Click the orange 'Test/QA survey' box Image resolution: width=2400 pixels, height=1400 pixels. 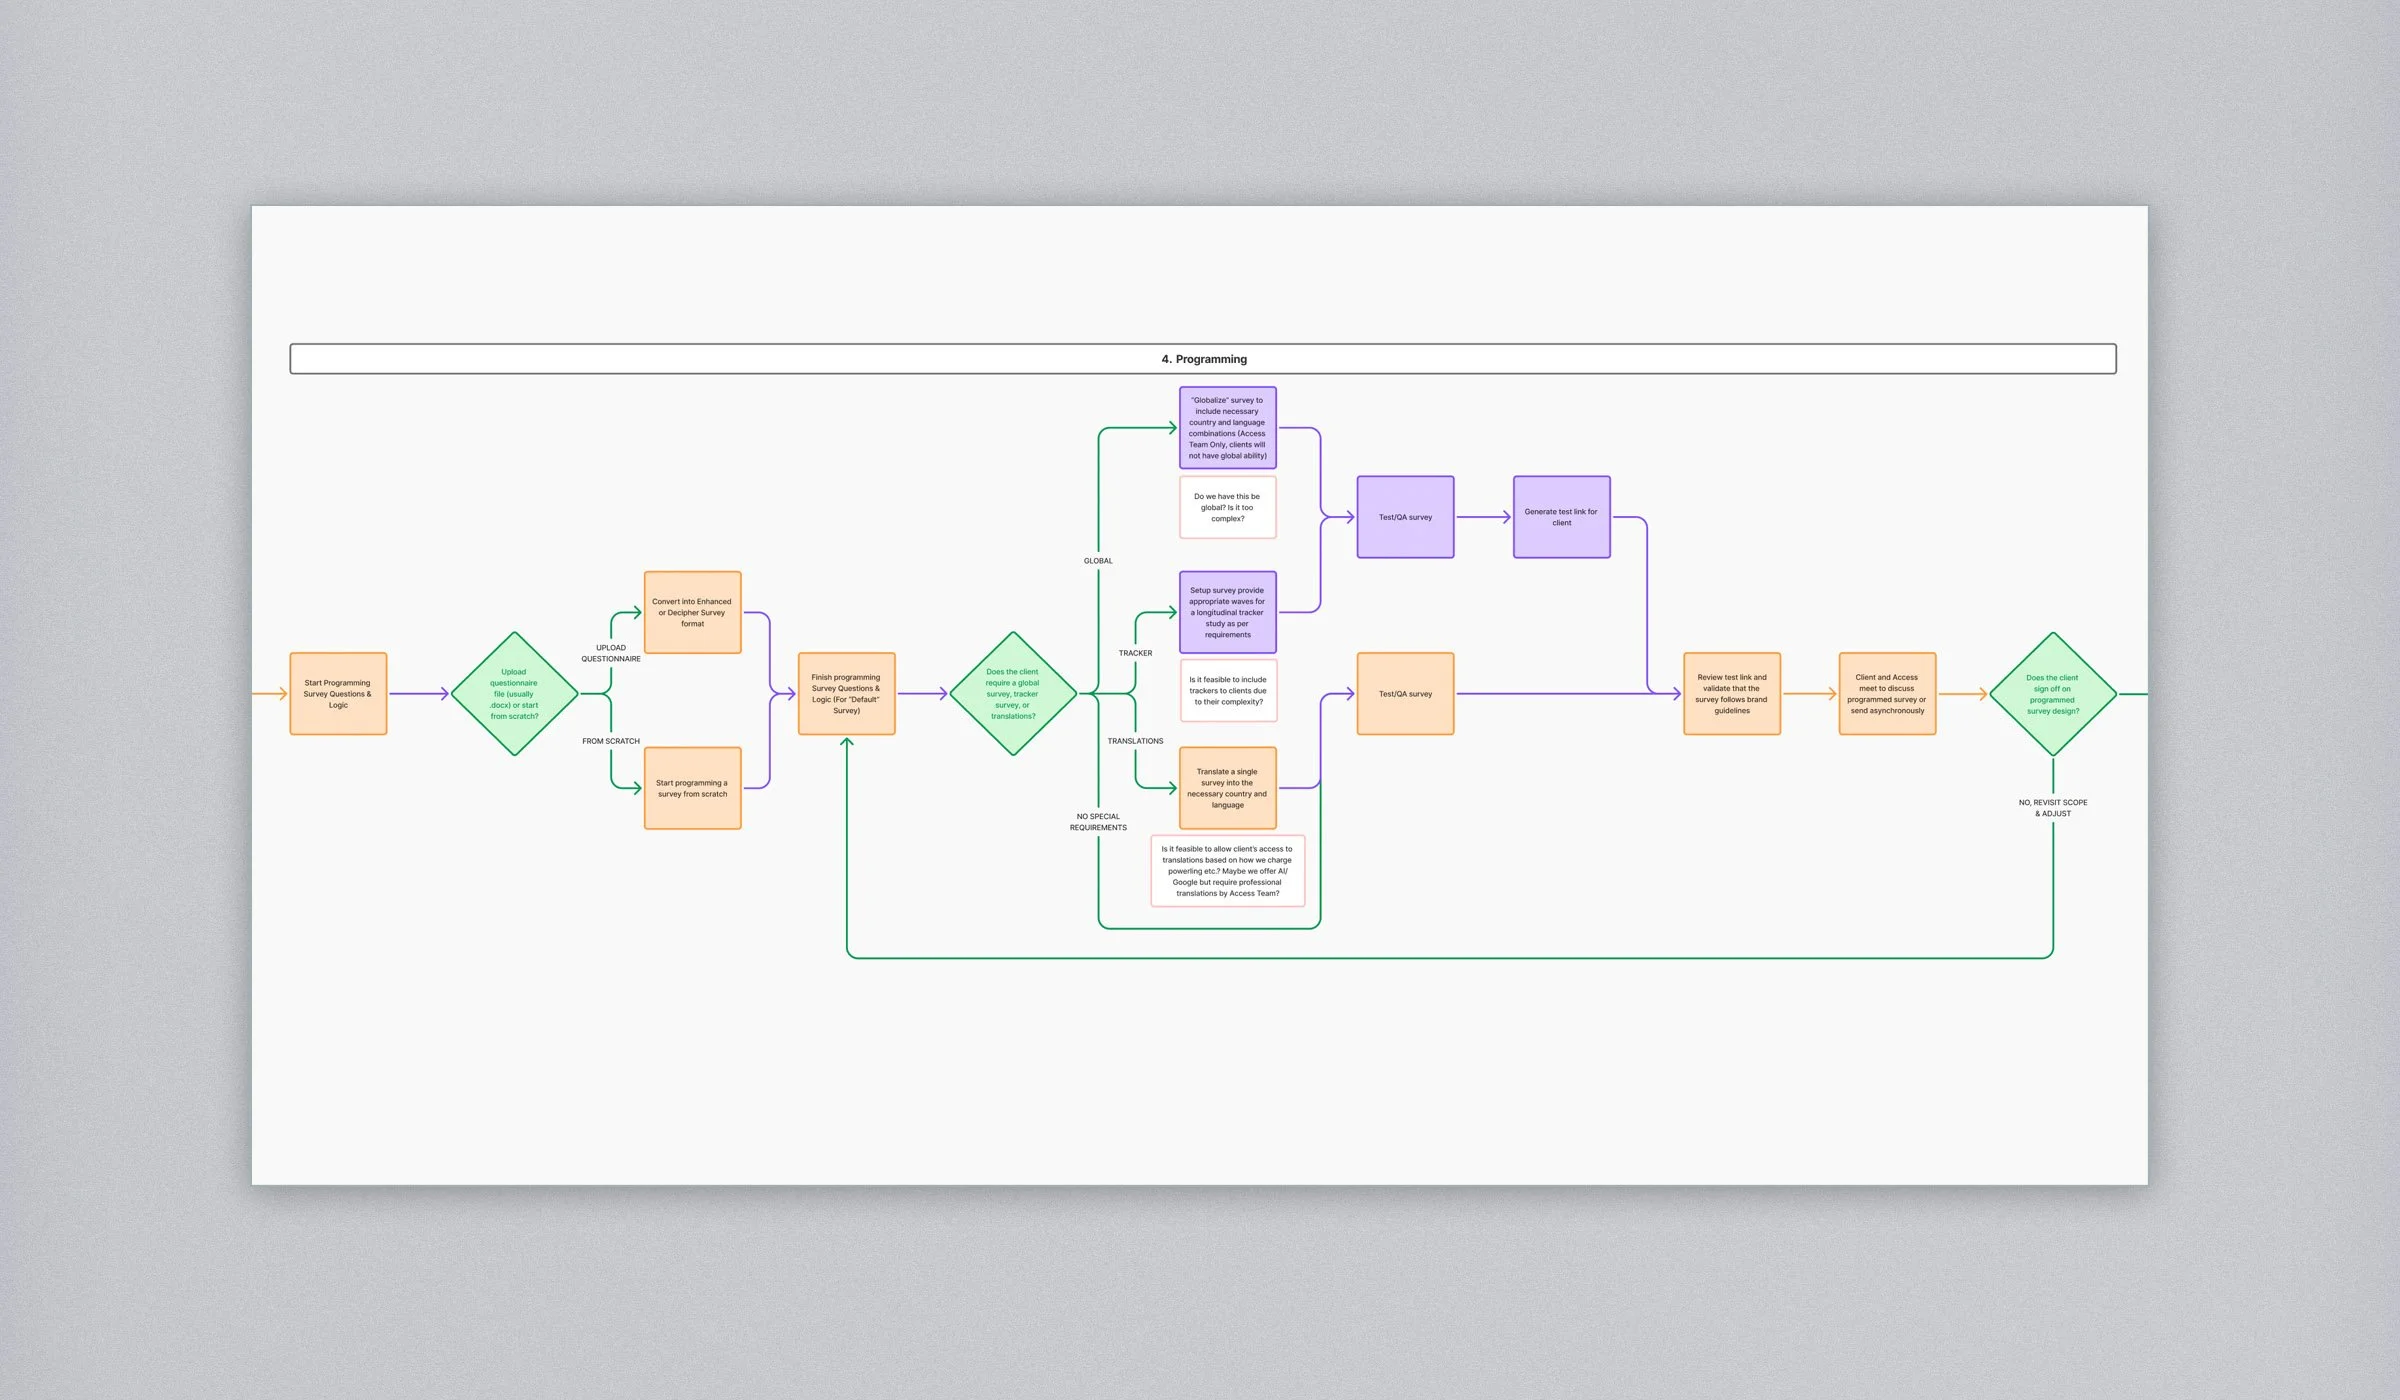(x=1406, y=694)
